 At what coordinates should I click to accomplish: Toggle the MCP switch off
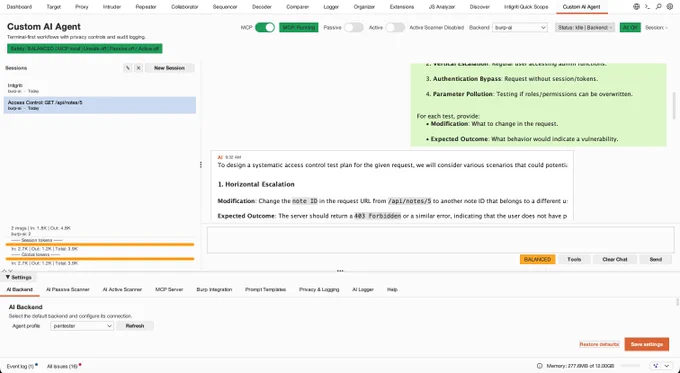coord(265,27)
